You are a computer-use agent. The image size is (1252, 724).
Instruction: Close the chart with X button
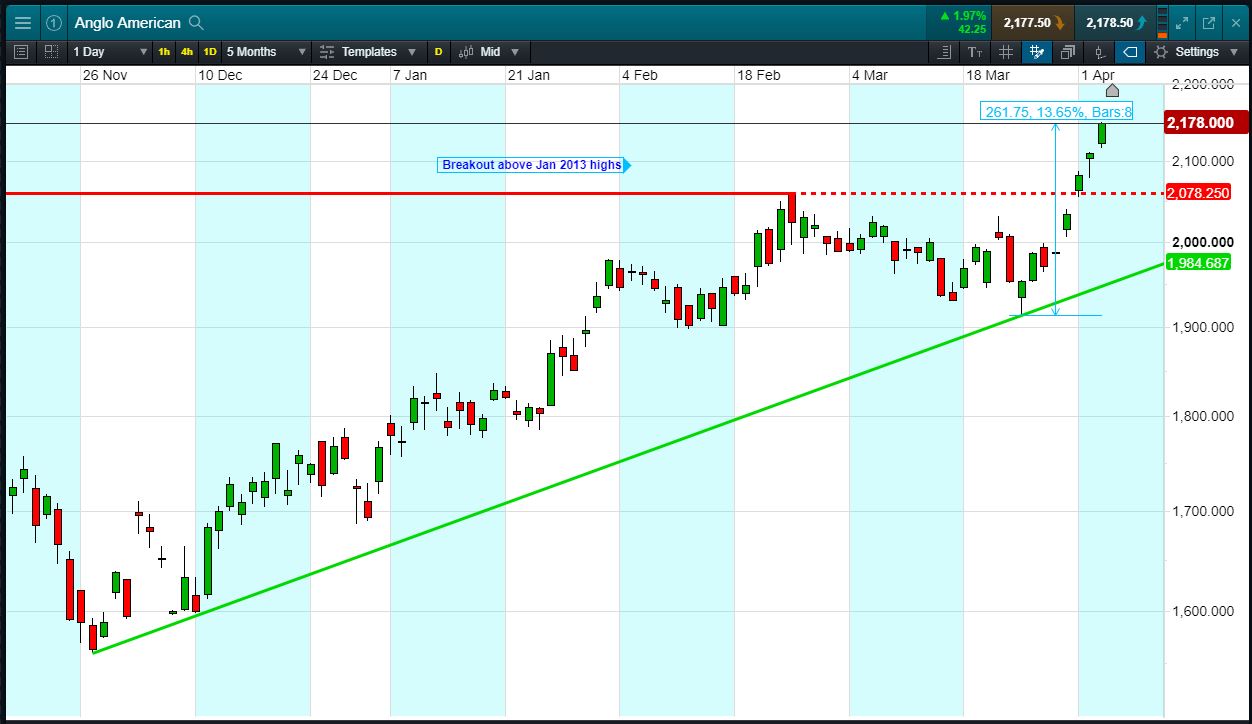click(1235, 22)
